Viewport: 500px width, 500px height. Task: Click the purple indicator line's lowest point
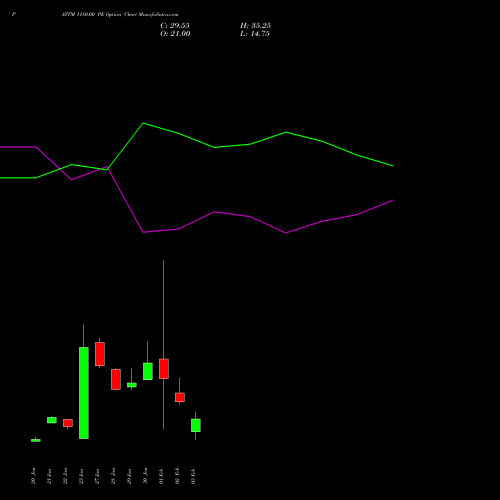pos(286,233)
